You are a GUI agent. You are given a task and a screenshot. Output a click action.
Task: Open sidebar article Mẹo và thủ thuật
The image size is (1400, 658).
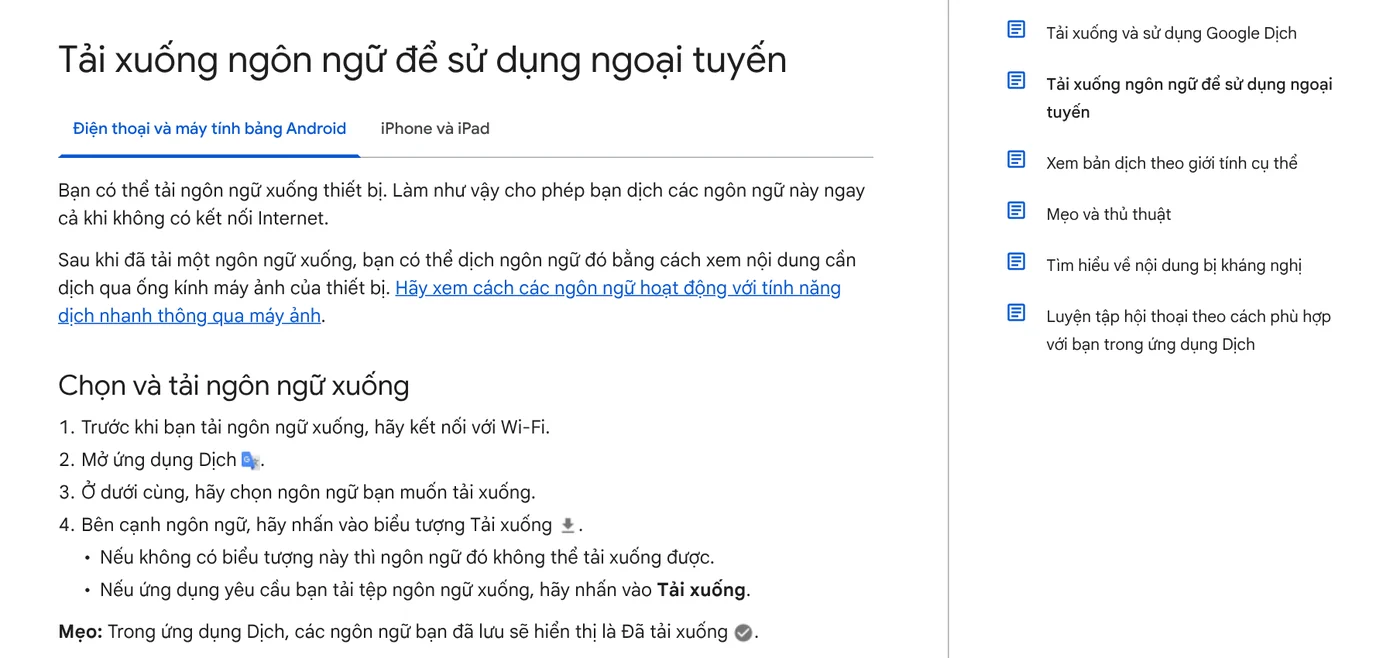pos(1108,214)
